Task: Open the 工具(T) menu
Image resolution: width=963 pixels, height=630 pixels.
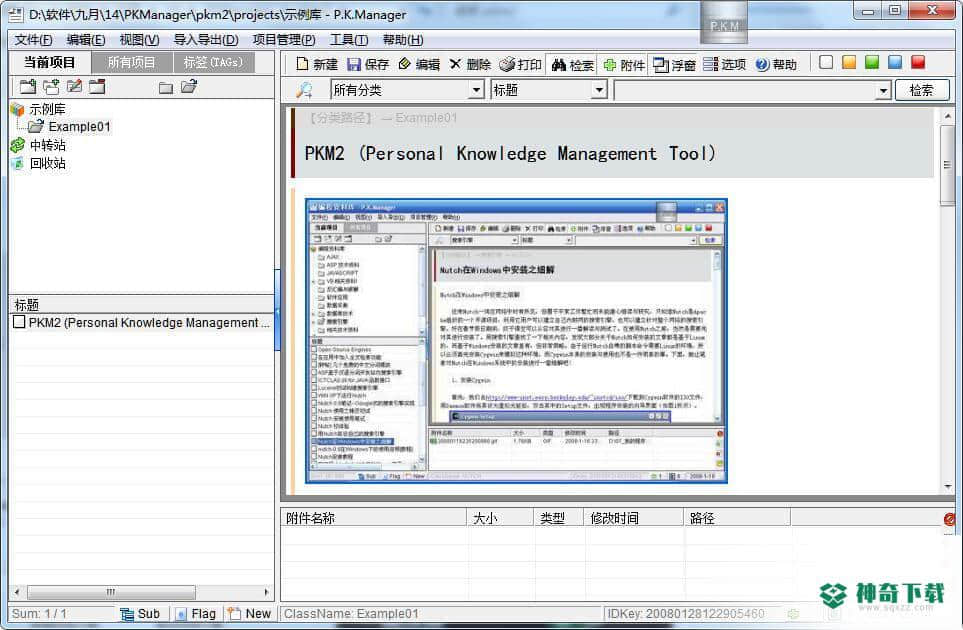Action: (349, 40)
